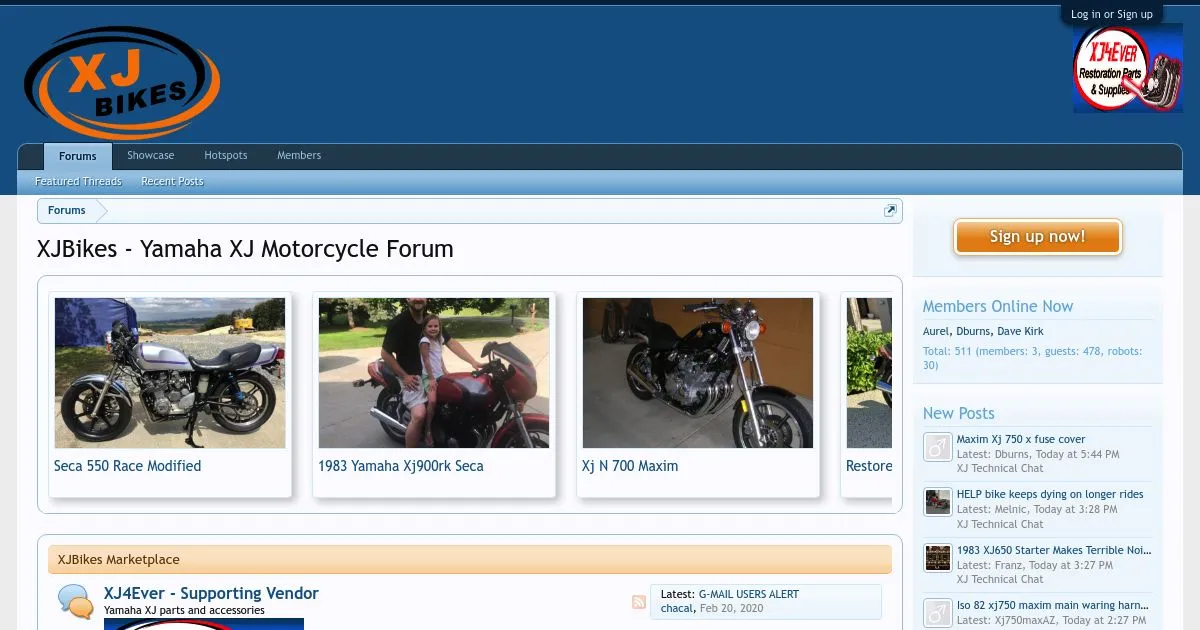Select Recent Posts sub-navigation
The image size is (1200, 630).
[x=172, y=182]
